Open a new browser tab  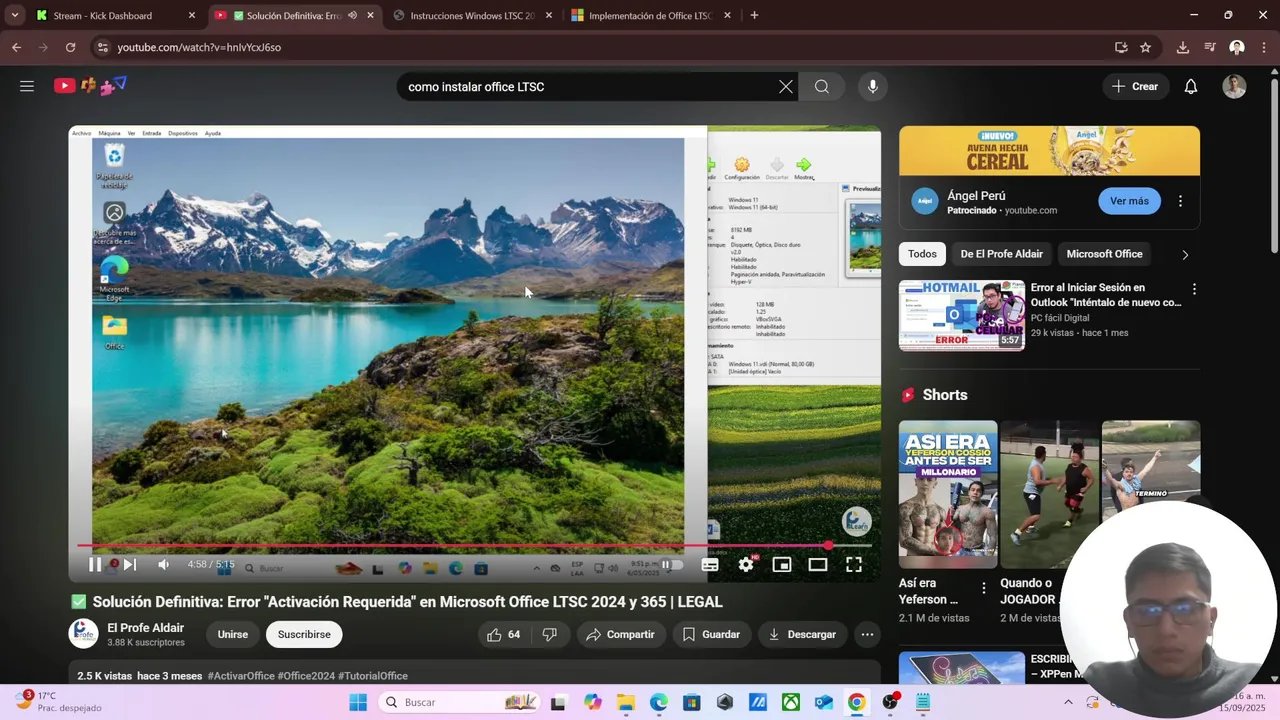(x=754, y=15)
